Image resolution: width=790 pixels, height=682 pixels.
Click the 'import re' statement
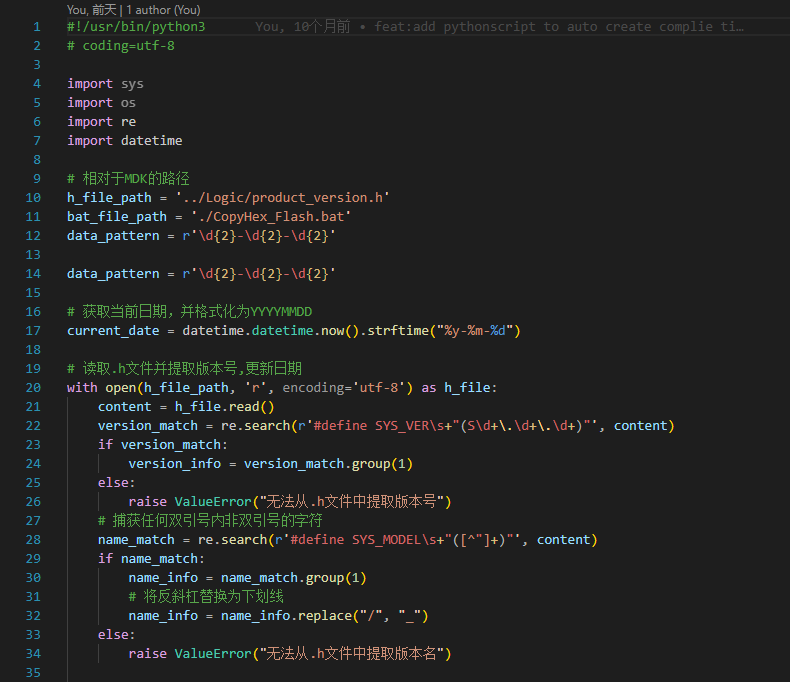(x=101, y=122)
